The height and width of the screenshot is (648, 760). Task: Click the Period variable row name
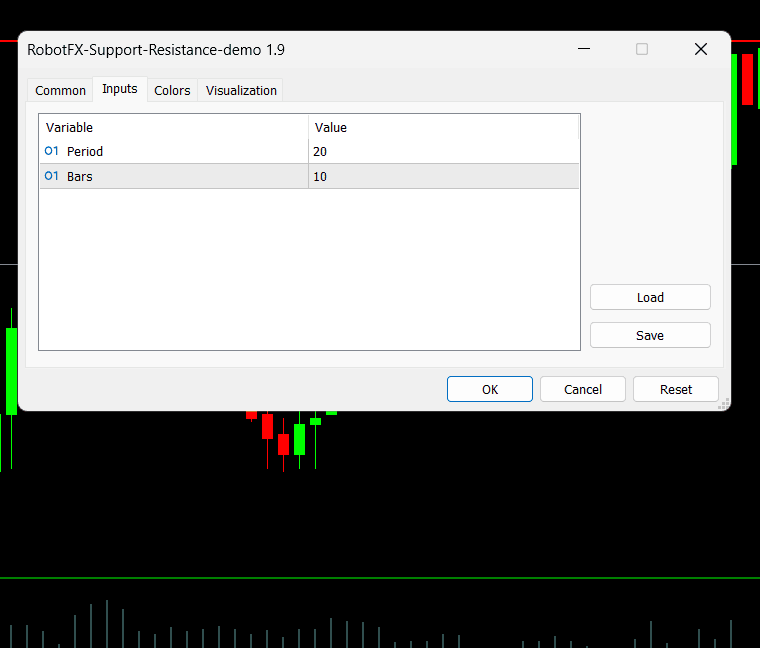85,151
